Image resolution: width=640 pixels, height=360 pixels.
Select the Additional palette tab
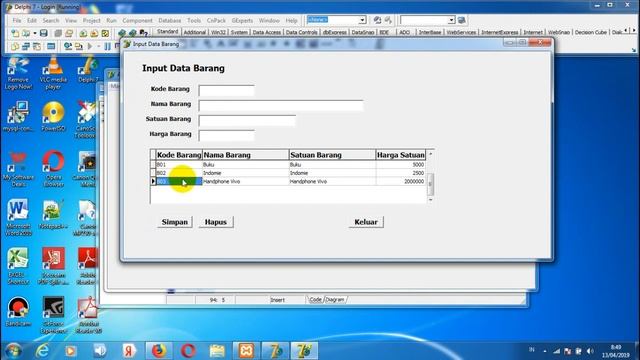click(195, 32)
